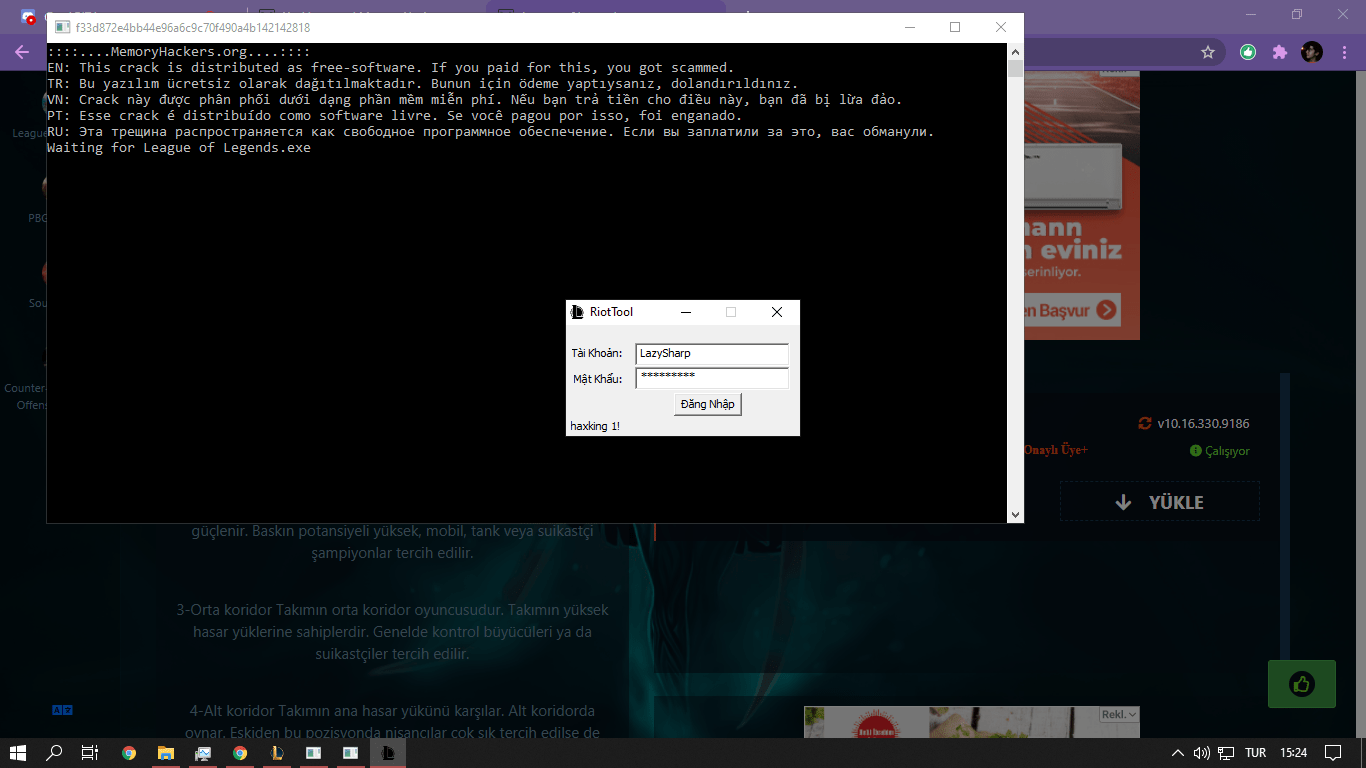Click the Chrome tab icon on the left

[28, 16]
